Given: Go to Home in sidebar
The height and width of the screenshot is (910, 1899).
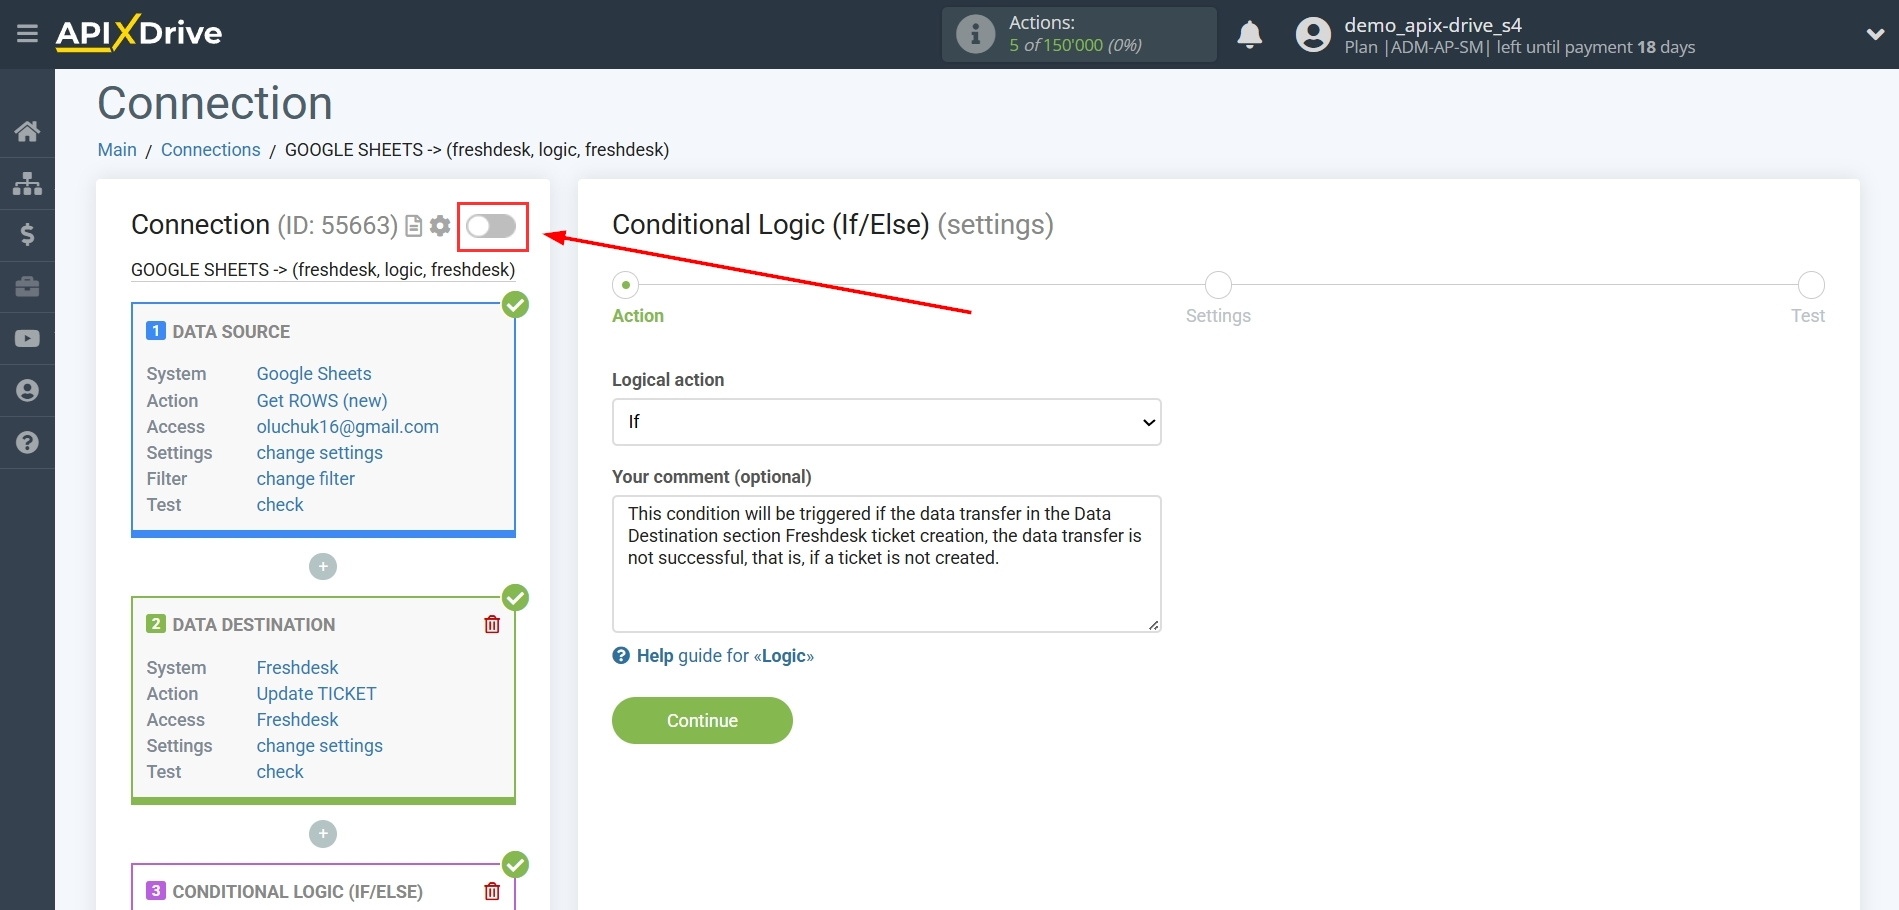Looking at the screenshot, I should click(27, 131).
